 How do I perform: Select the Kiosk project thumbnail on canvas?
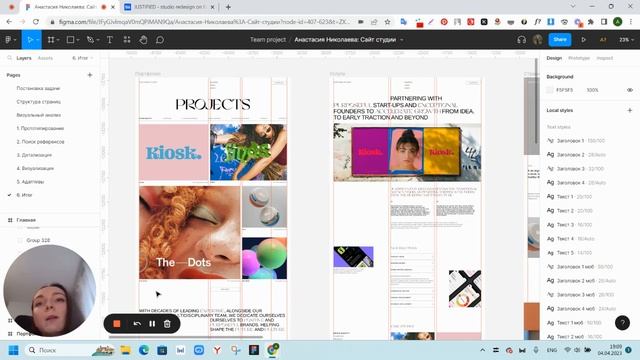pyautogui.click(x=173, y=152)
